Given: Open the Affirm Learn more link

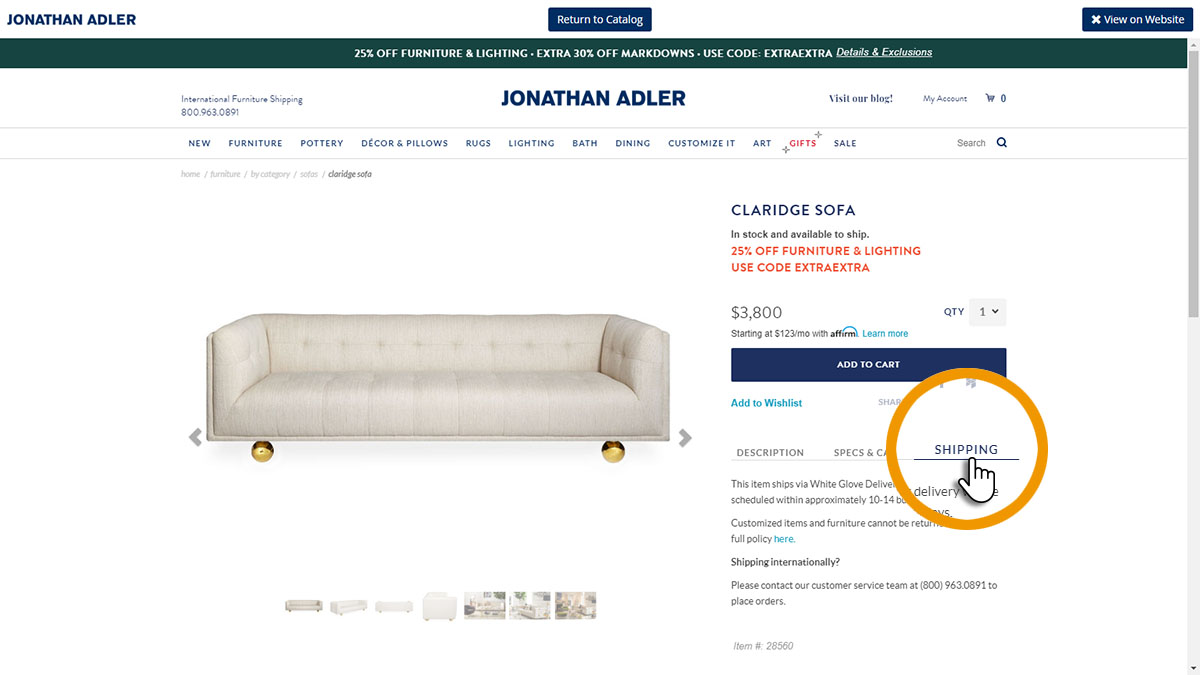Looking at the screenshot, I should (885, 333).
